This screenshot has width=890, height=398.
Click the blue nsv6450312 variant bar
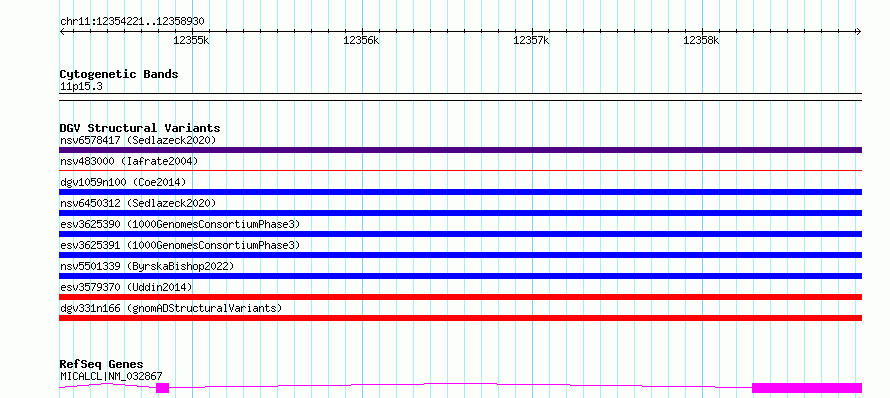point(460,213)
